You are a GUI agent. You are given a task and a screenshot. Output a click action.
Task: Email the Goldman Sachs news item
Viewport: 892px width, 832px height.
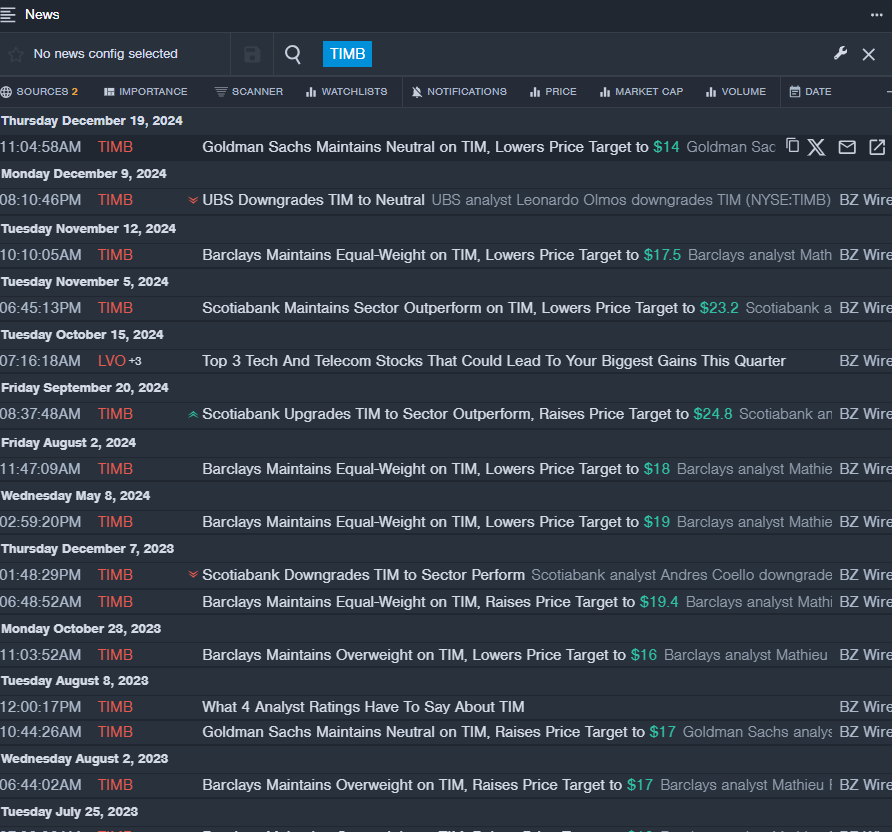(x=847, y=147)
